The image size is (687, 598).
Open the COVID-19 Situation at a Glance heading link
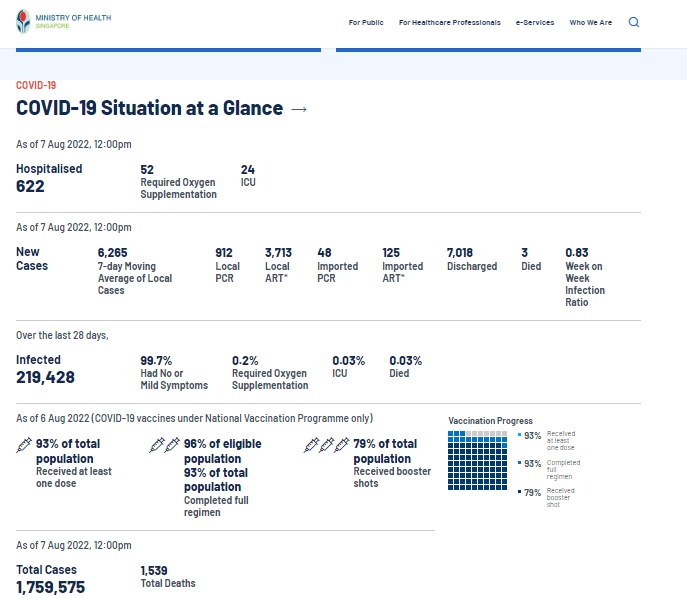tap(150, 109)
